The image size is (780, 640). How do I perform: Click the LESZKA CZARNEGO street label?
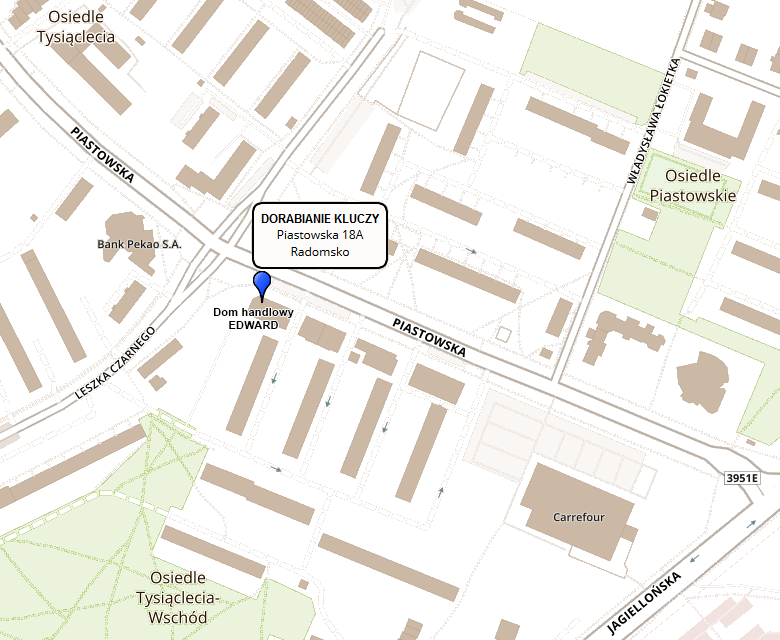(116, 362)
